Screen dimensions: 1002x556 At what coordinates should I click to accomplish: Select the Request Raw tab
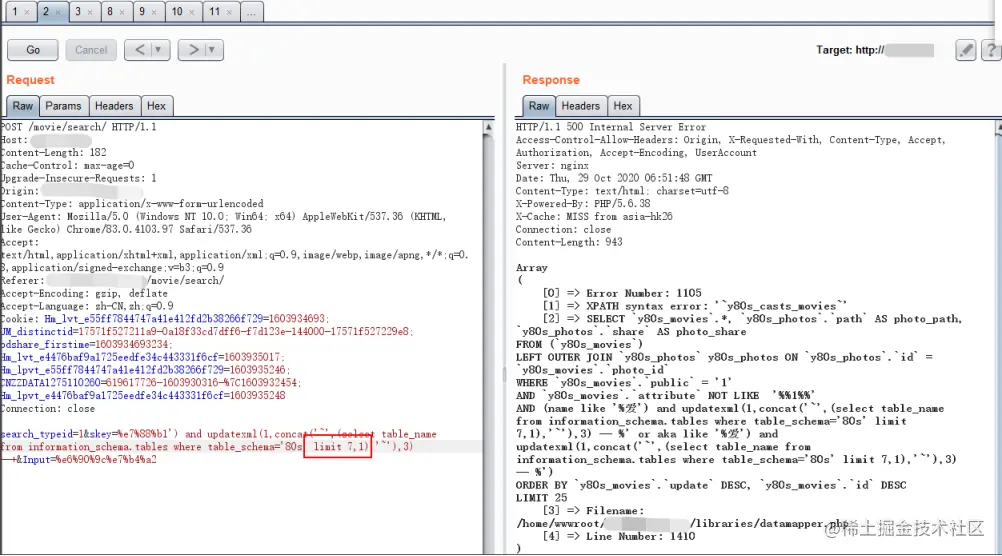(22, 106)
